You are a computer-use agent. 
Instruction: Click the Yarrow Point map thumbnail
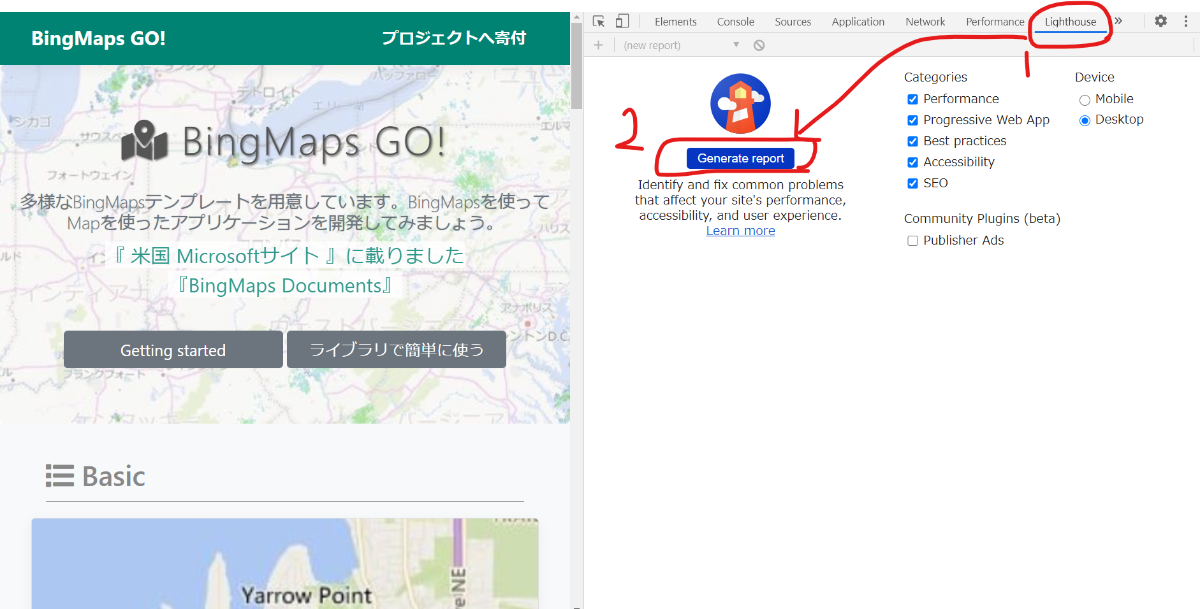285,563
